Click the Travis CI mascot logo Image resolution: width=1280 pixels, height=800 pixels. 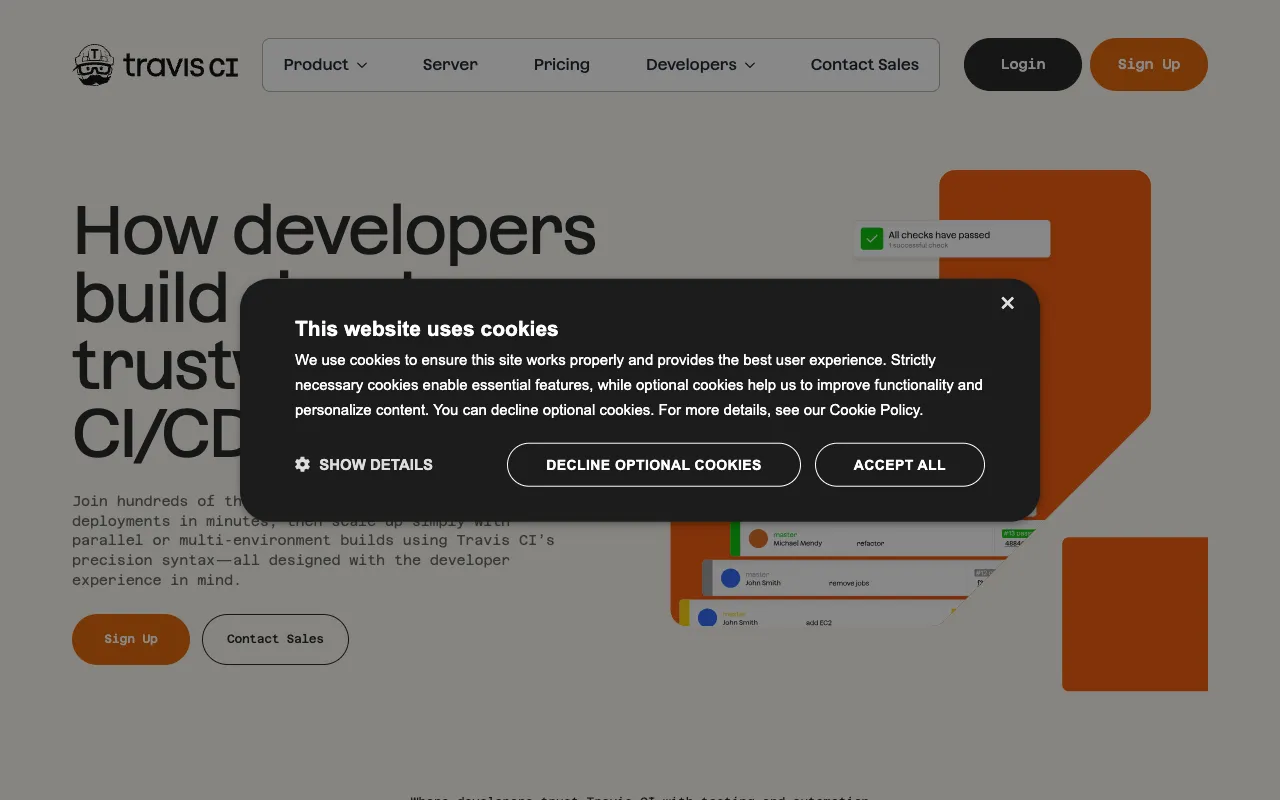(x=94, y=64)
